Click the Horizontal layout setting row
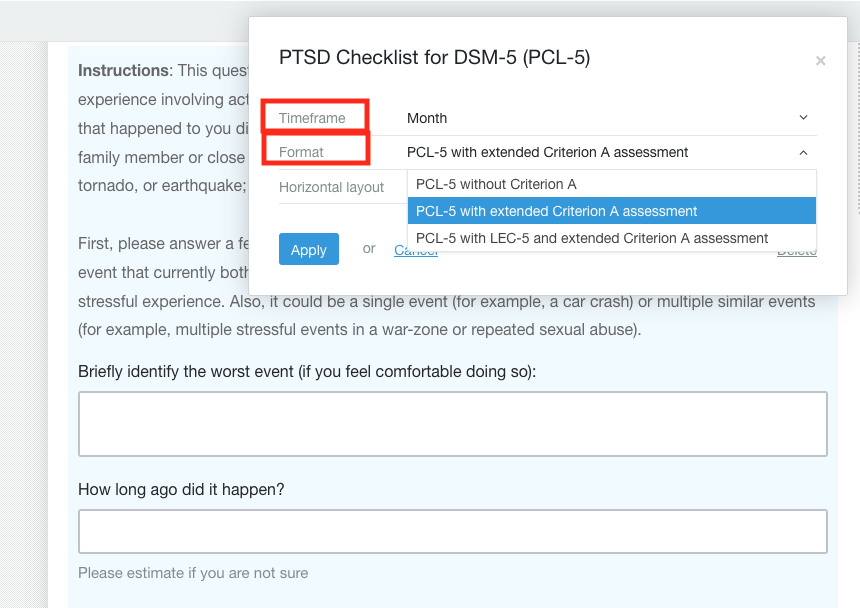Viewport: 860px width, 608px height. tap(333, 187)
